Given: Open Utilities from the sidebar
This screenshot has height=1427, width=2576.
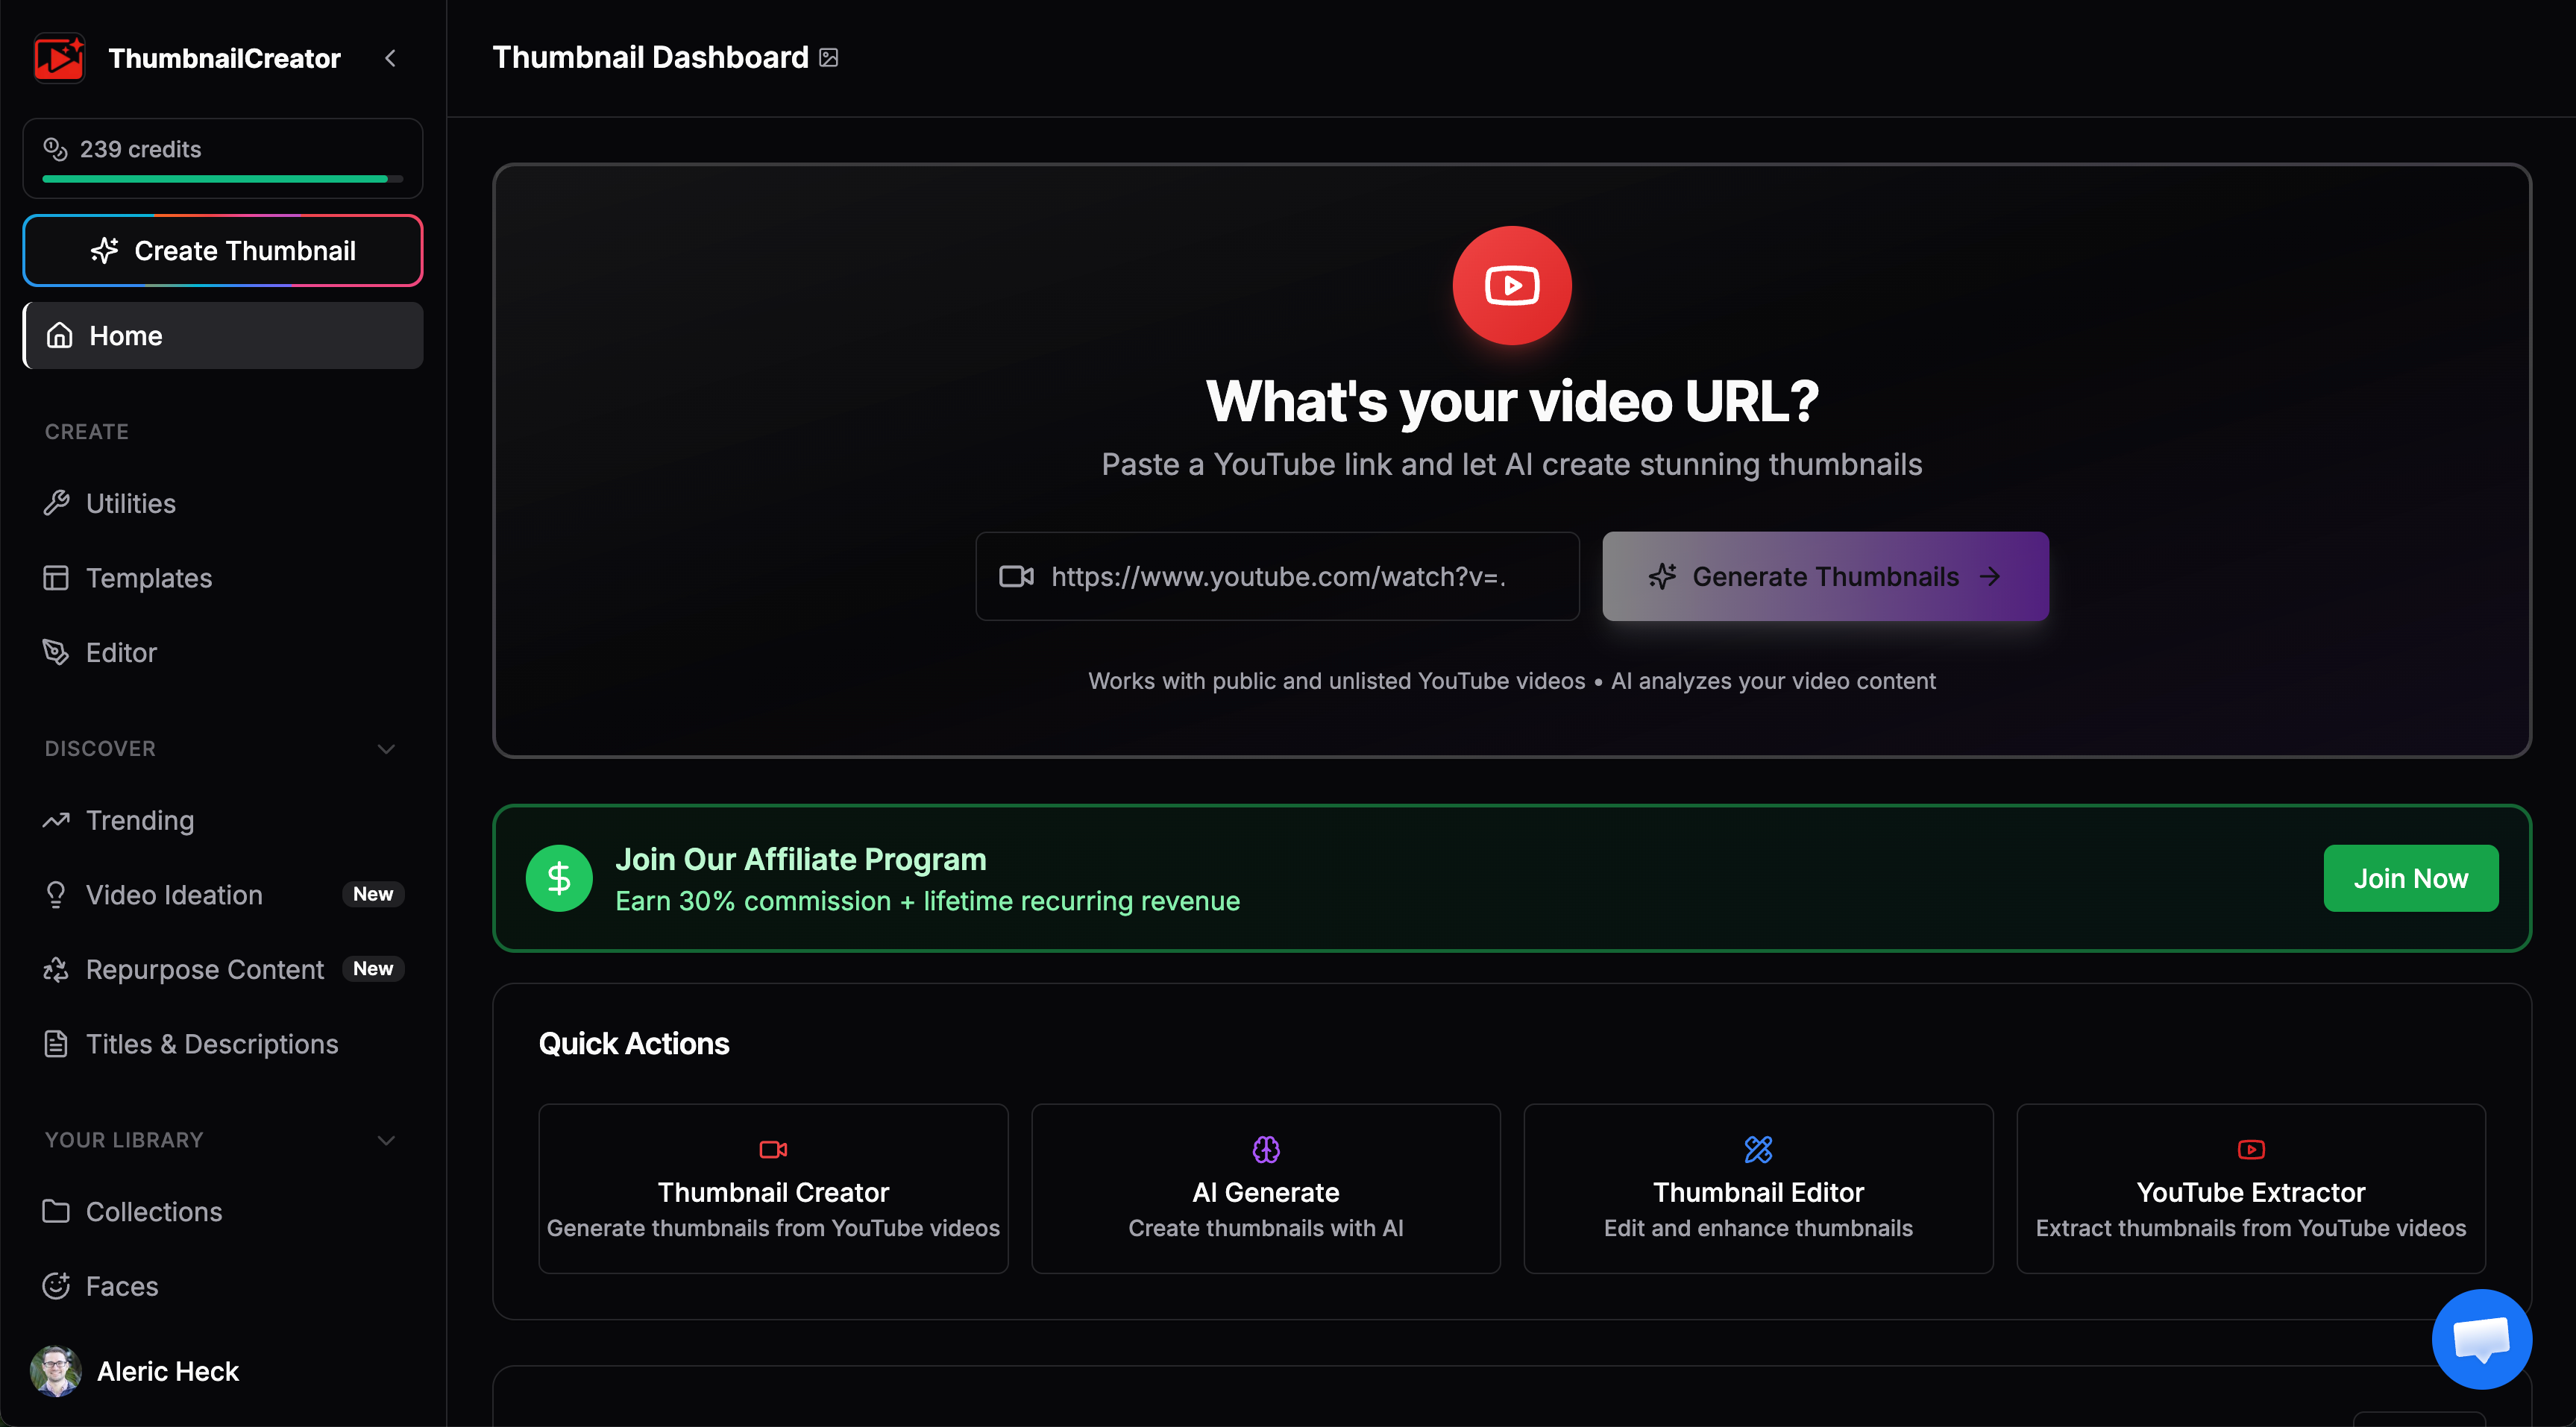Looking at the screenshot, I should click(x=223, y=503).
